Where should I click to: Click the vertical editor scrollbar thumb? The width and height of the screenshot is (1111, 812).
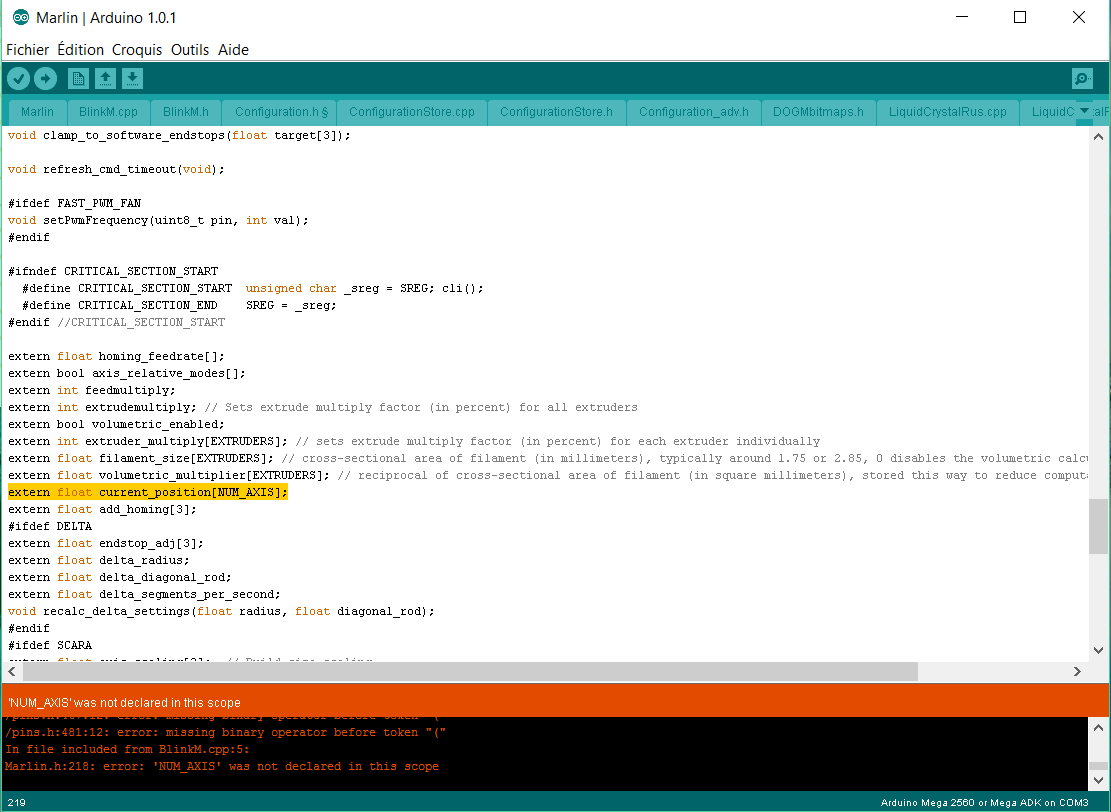tap(1097, 526)
